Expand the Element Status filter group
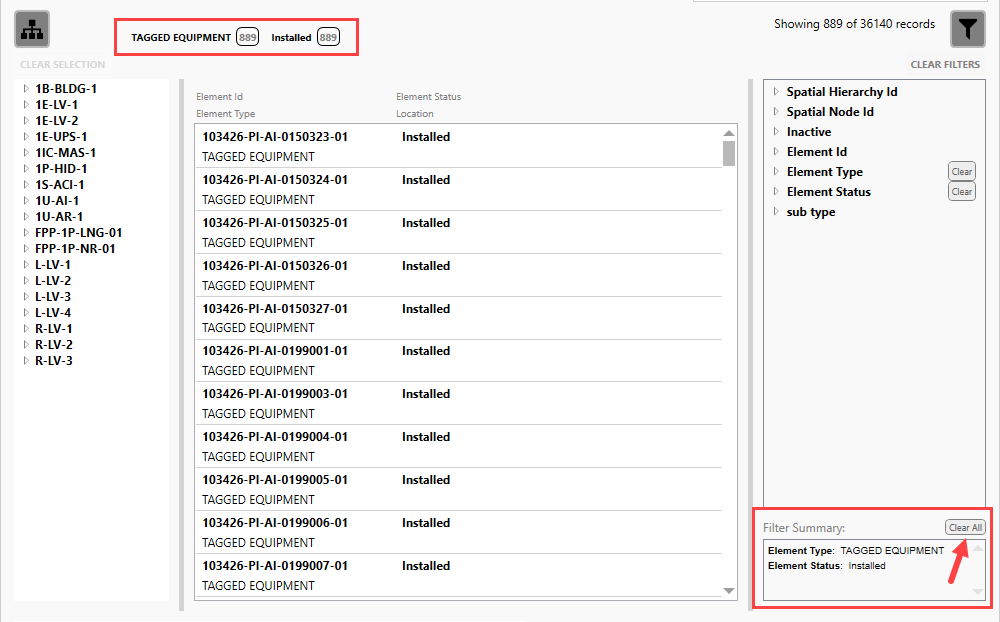This screenshot has height=622, width=1000. coord(776,192)
